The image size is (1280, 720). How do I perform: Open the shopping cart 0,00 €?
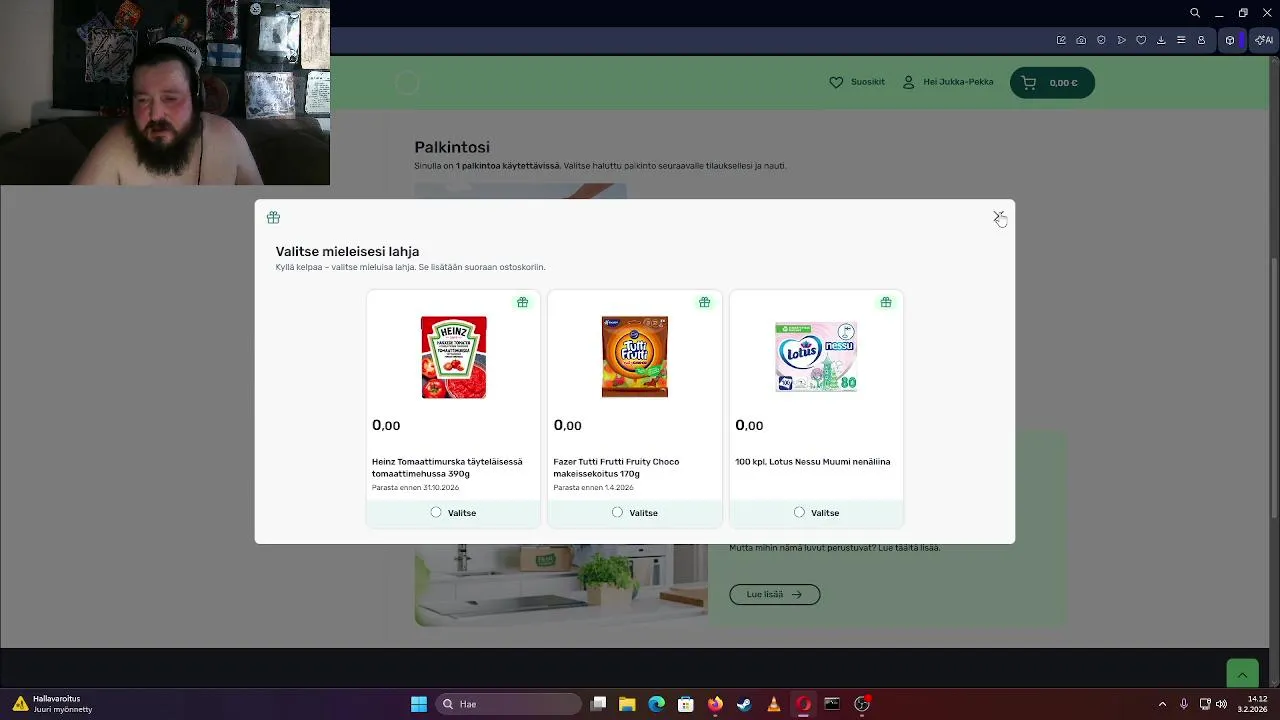click(x=1052, y=83)
